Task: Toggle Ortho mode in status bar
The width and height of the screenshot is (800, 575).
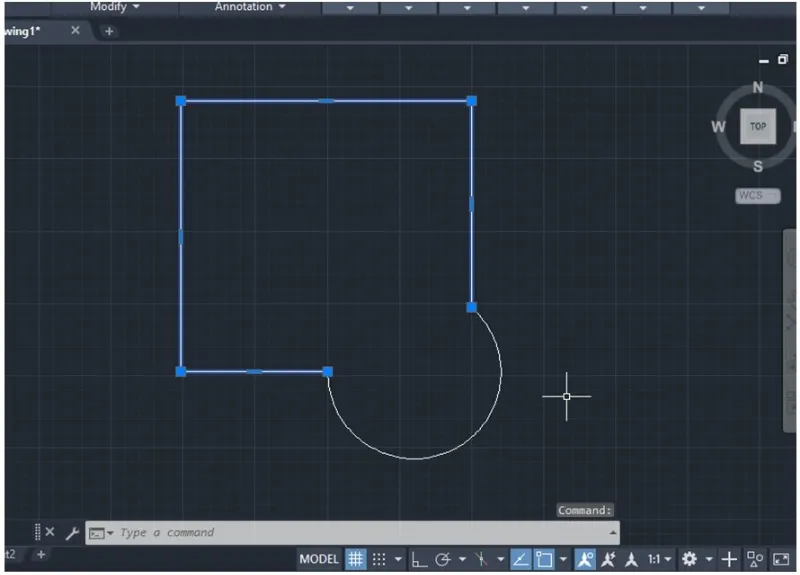Action: pyautogui.click(x=419, y=560)
